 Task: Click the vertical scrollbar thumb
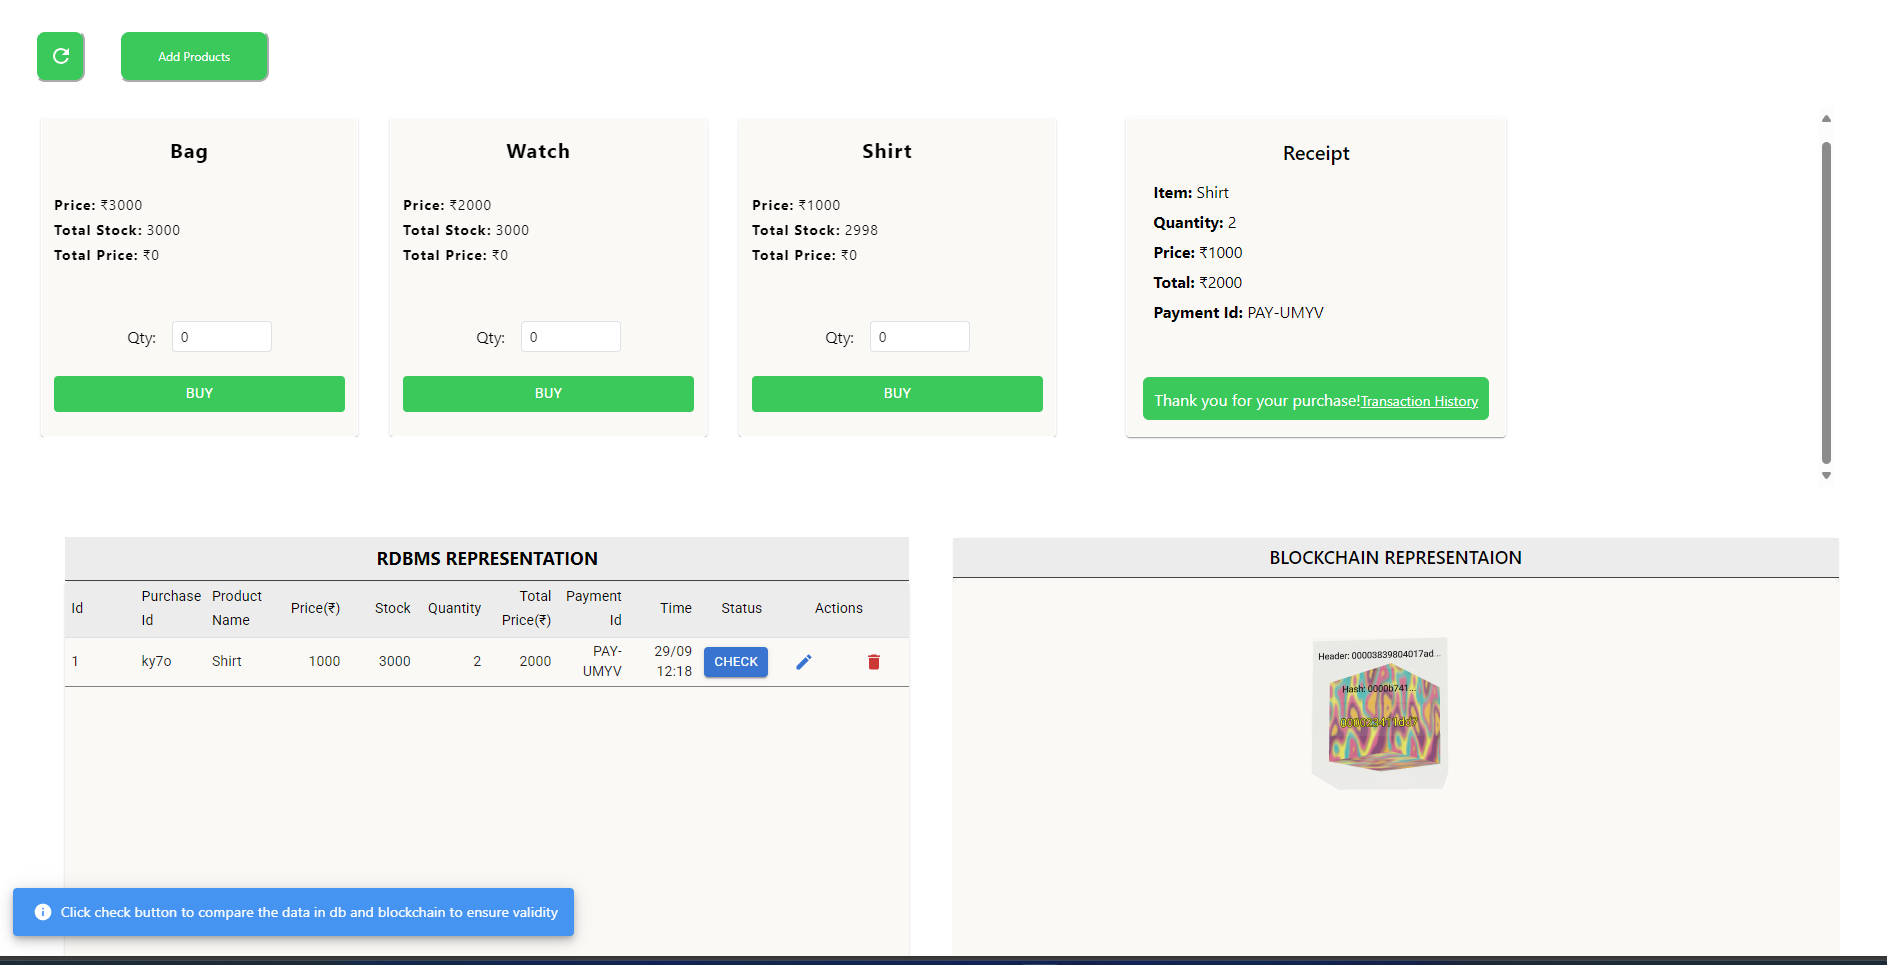(x=1826, y=300)
